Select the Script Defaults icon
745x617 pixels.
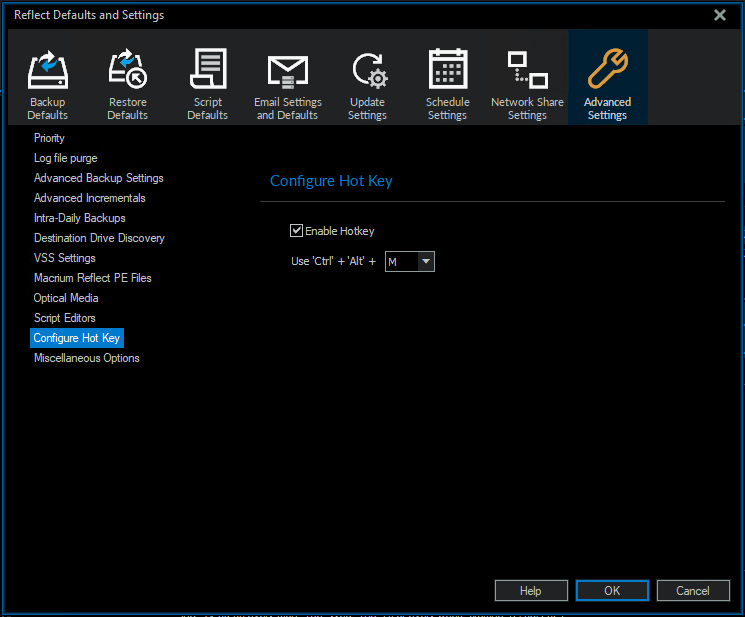coord(208,69)
